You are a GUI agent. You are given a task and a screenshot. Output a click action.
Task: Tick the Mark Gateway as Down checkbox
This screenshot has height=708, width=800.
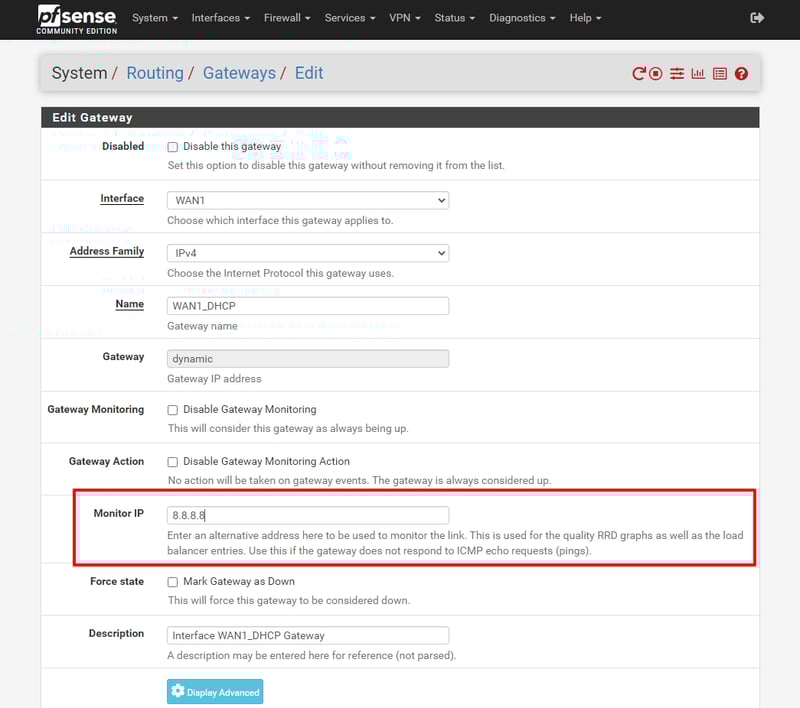(173, 582)
